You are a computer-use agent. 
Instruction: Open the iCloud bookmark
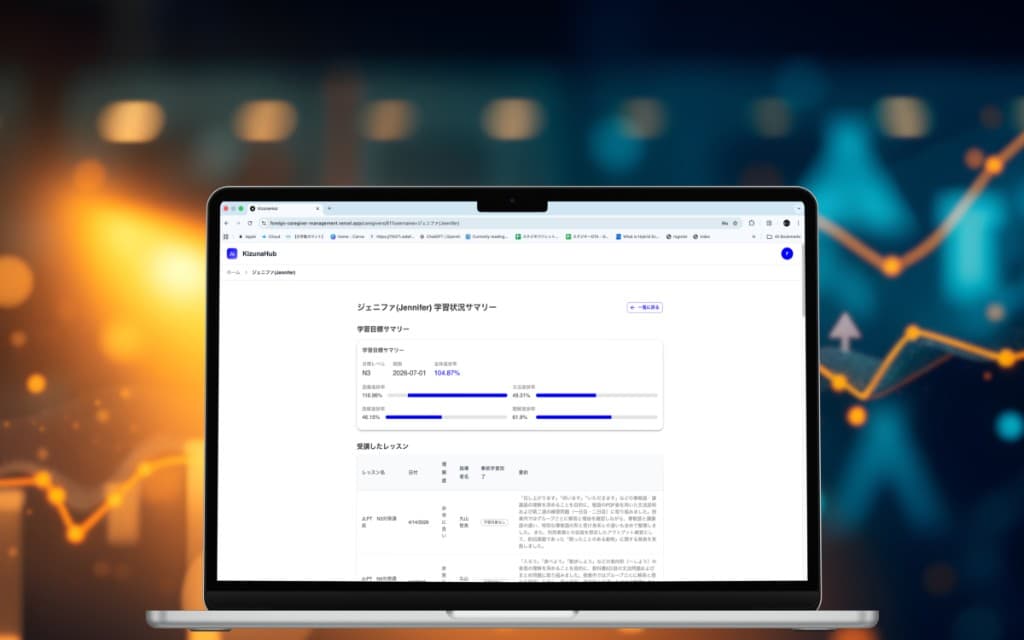(271, 236)
